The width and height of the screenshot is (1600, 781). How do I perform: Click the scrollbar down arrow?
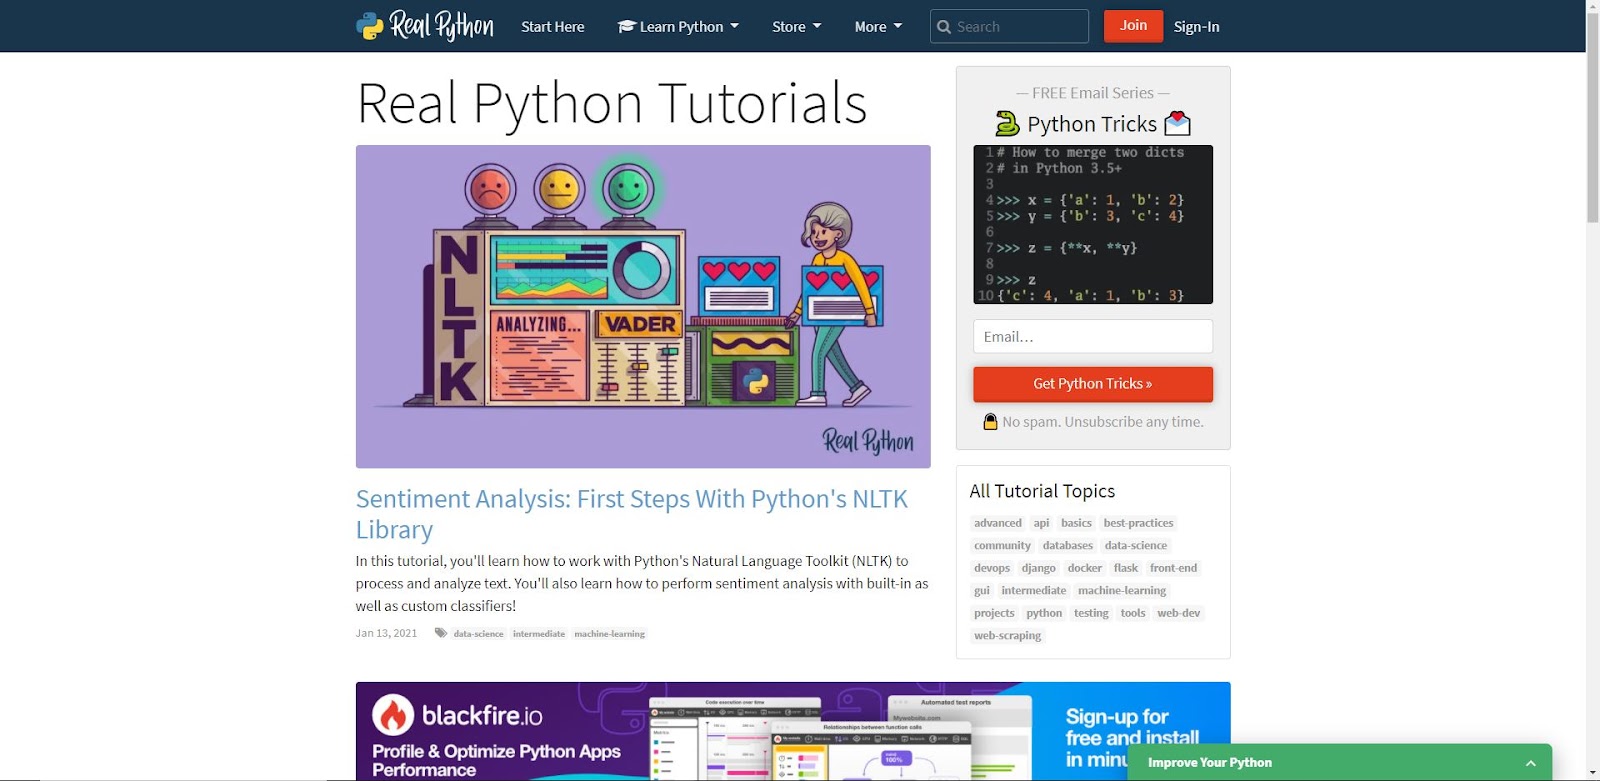(x=1592, y=774)
